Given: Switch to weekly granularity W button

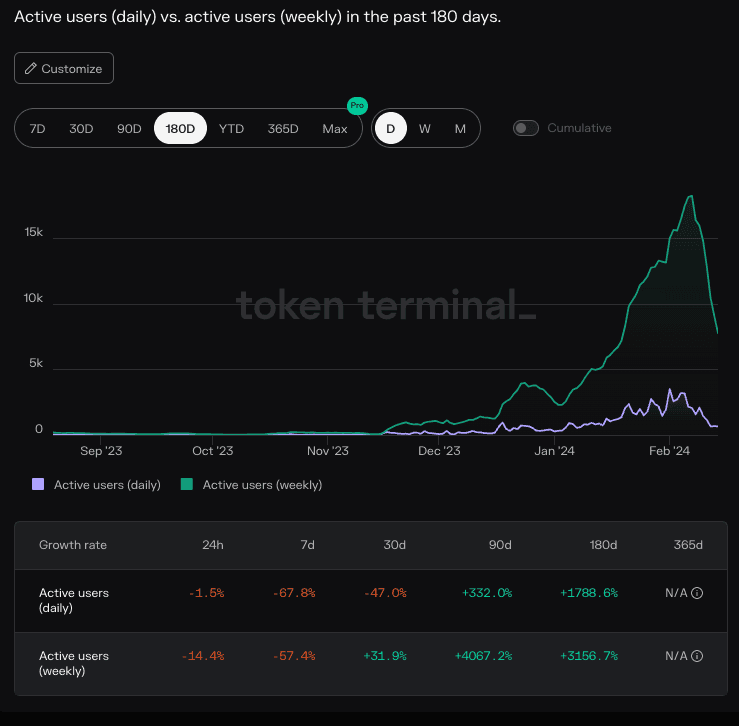Looking at the screenshot, I should 425,129.
